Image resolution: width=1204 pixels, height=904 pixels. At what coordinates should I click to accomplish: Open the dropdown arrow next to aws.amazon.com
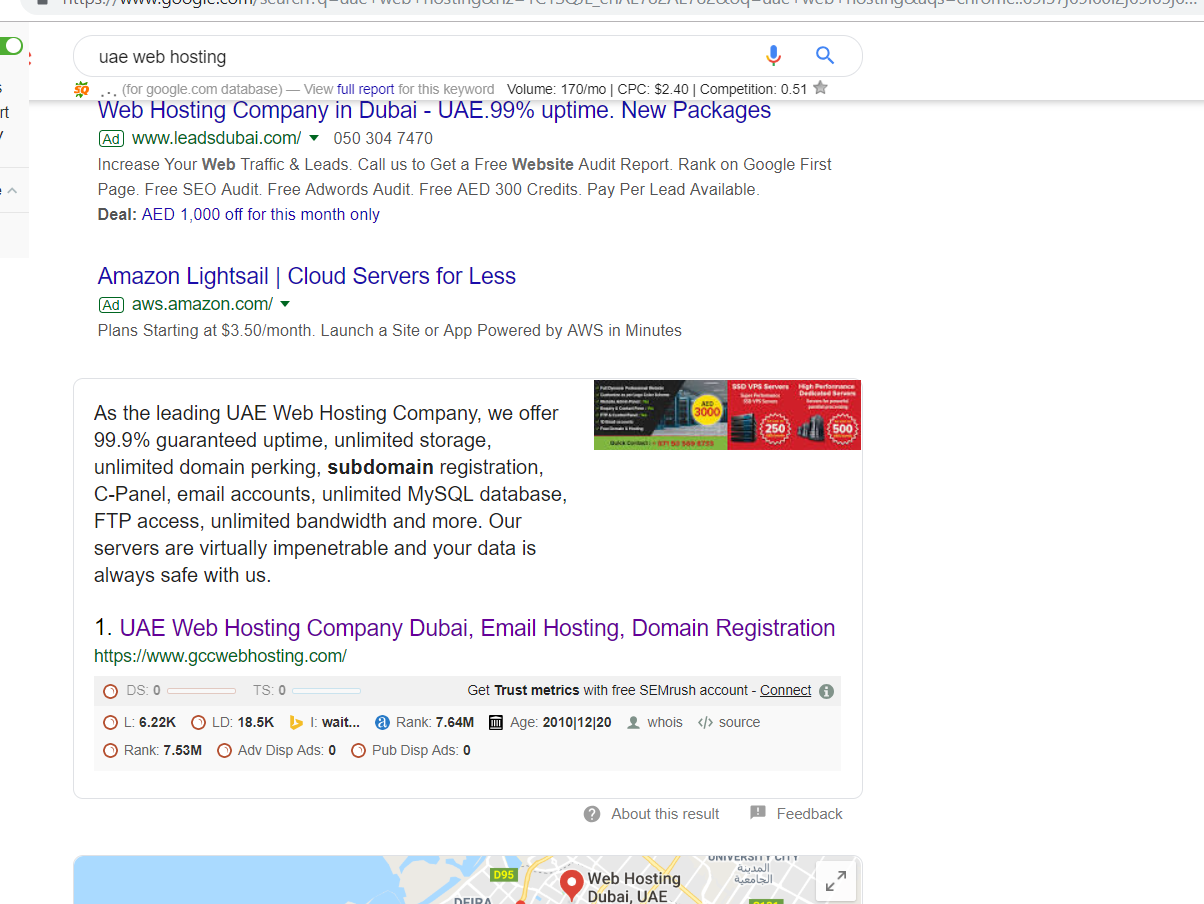coord(285,304)
